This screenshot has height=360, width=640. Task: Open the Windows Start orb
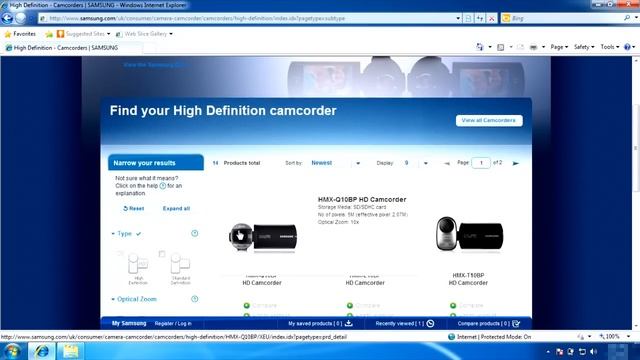coord(12,351)
